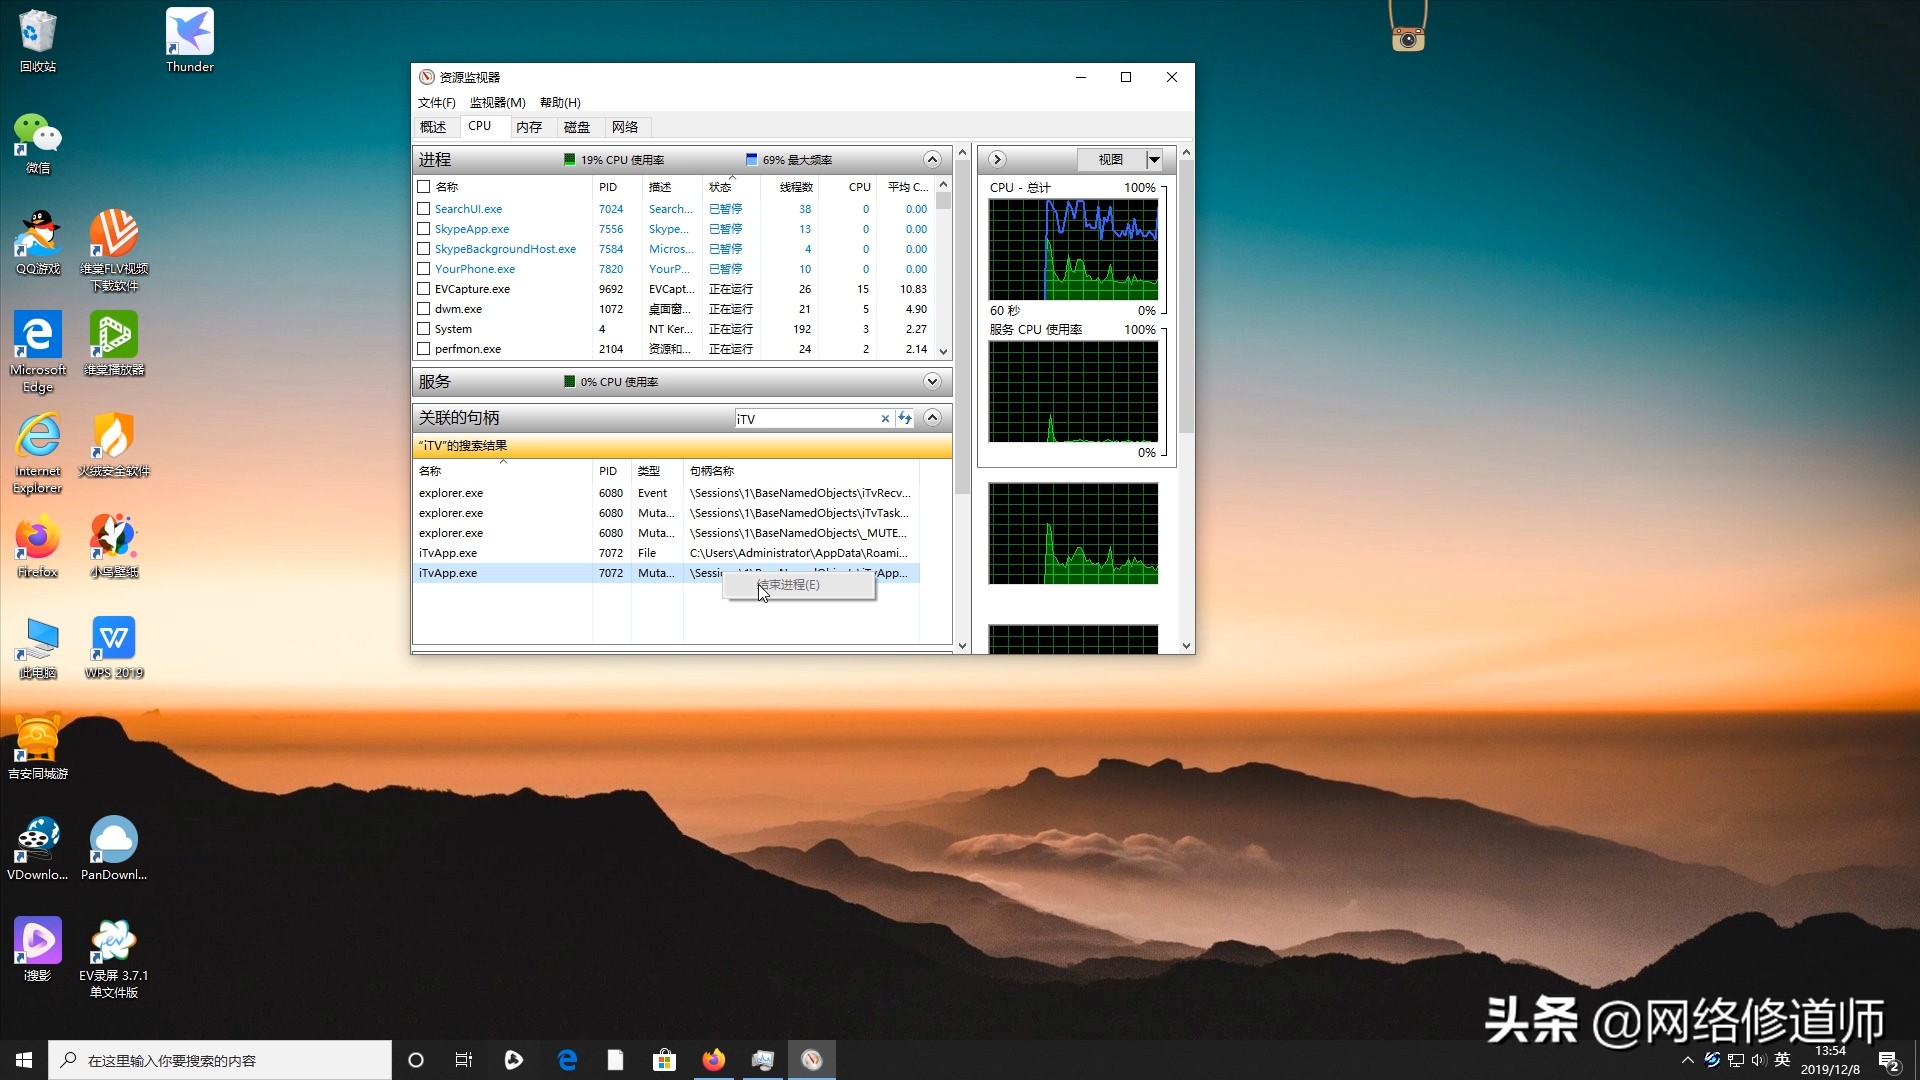Screen dimensions: 1920x1080
Task: Open Task View from the taskbar
Action: click(463, 1060)
